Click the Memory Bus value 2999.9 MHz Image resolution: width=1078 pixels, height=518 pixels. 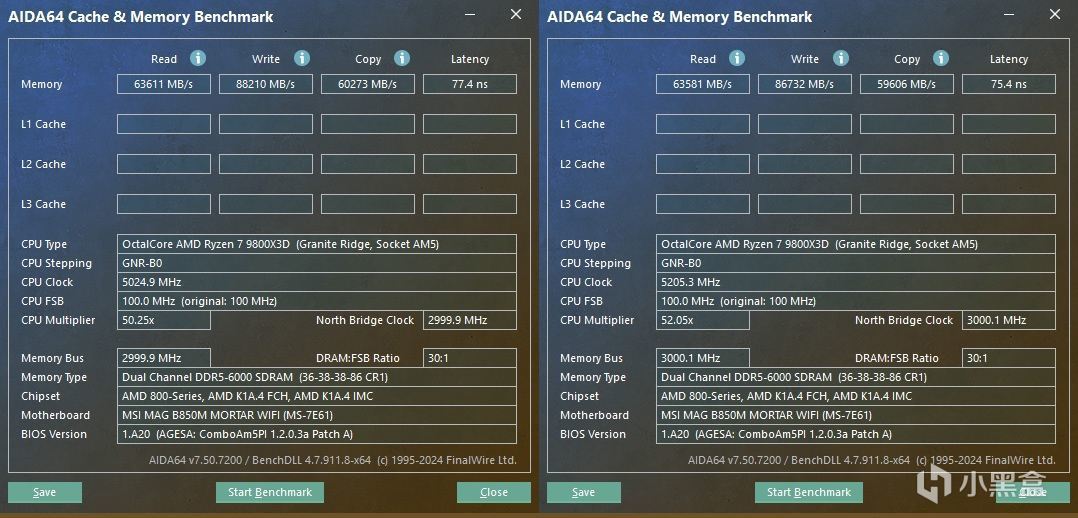click(164, 358)
